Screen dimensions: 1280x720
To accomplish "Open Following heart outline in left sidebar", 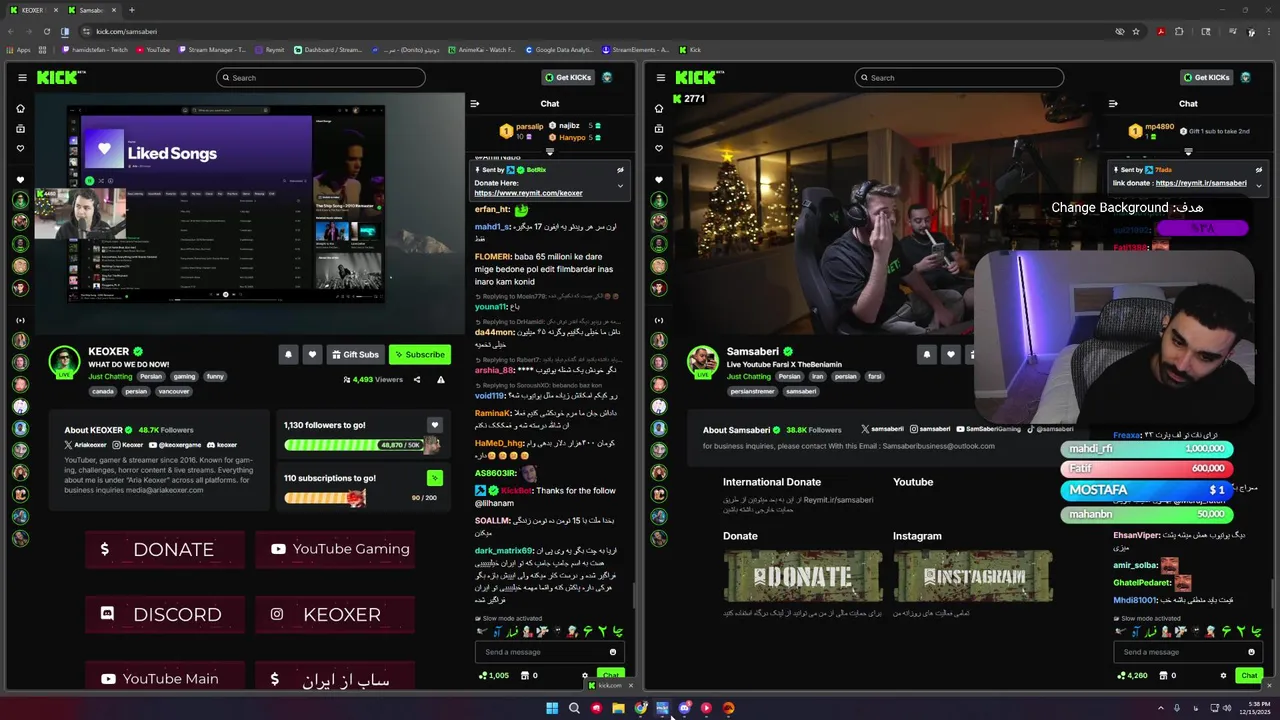I will (20, 148).
